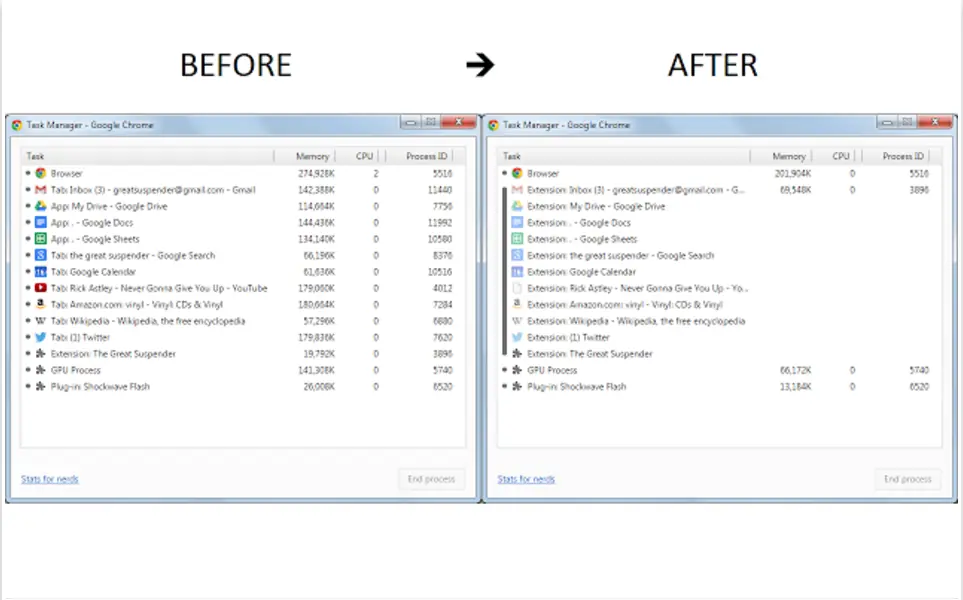Sort by Process ID column in BEFORE window
The image size is (963, 600).
[420, 156]
